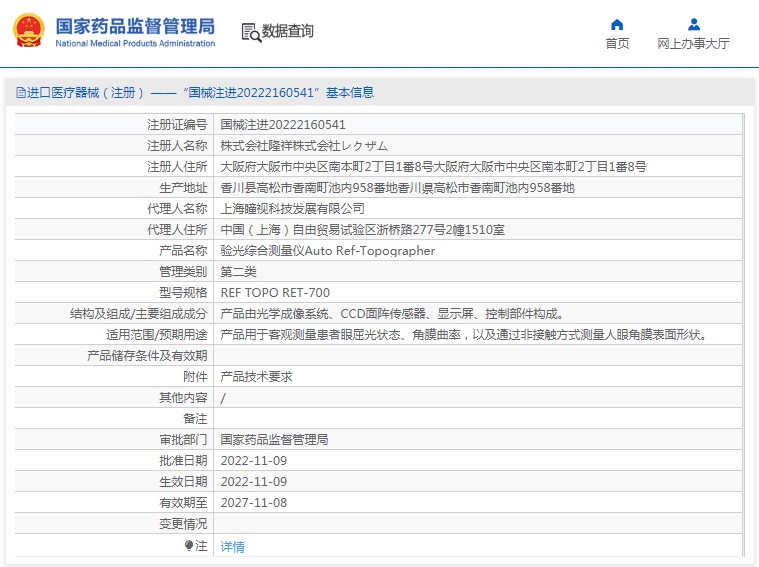Click the 国家药品监督管理局 header title
The height and width of the screenshot is (567, 759).
click(x=135, y=26)
